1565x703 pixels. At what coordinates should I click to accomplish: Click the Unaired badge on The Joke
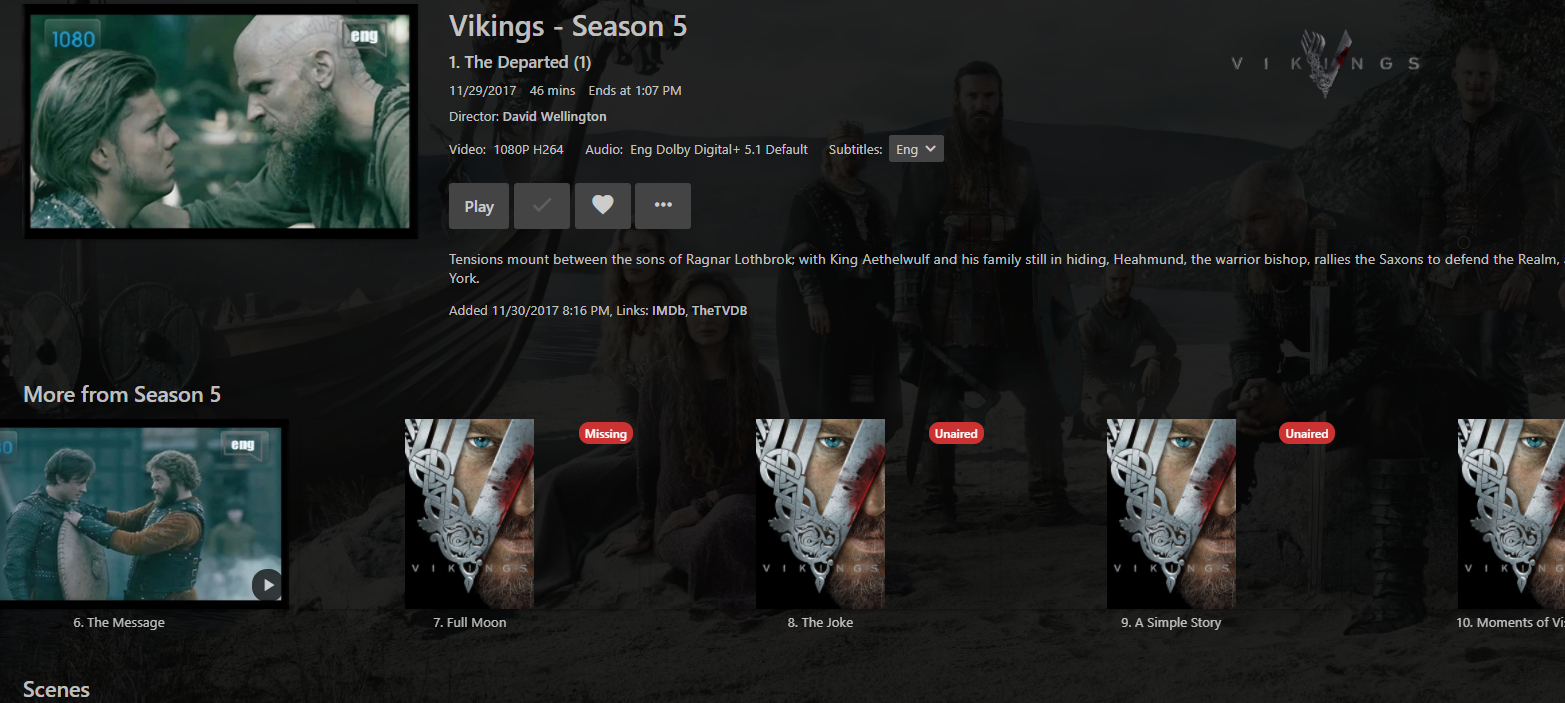pyautogui.click(x=956, y=433)
